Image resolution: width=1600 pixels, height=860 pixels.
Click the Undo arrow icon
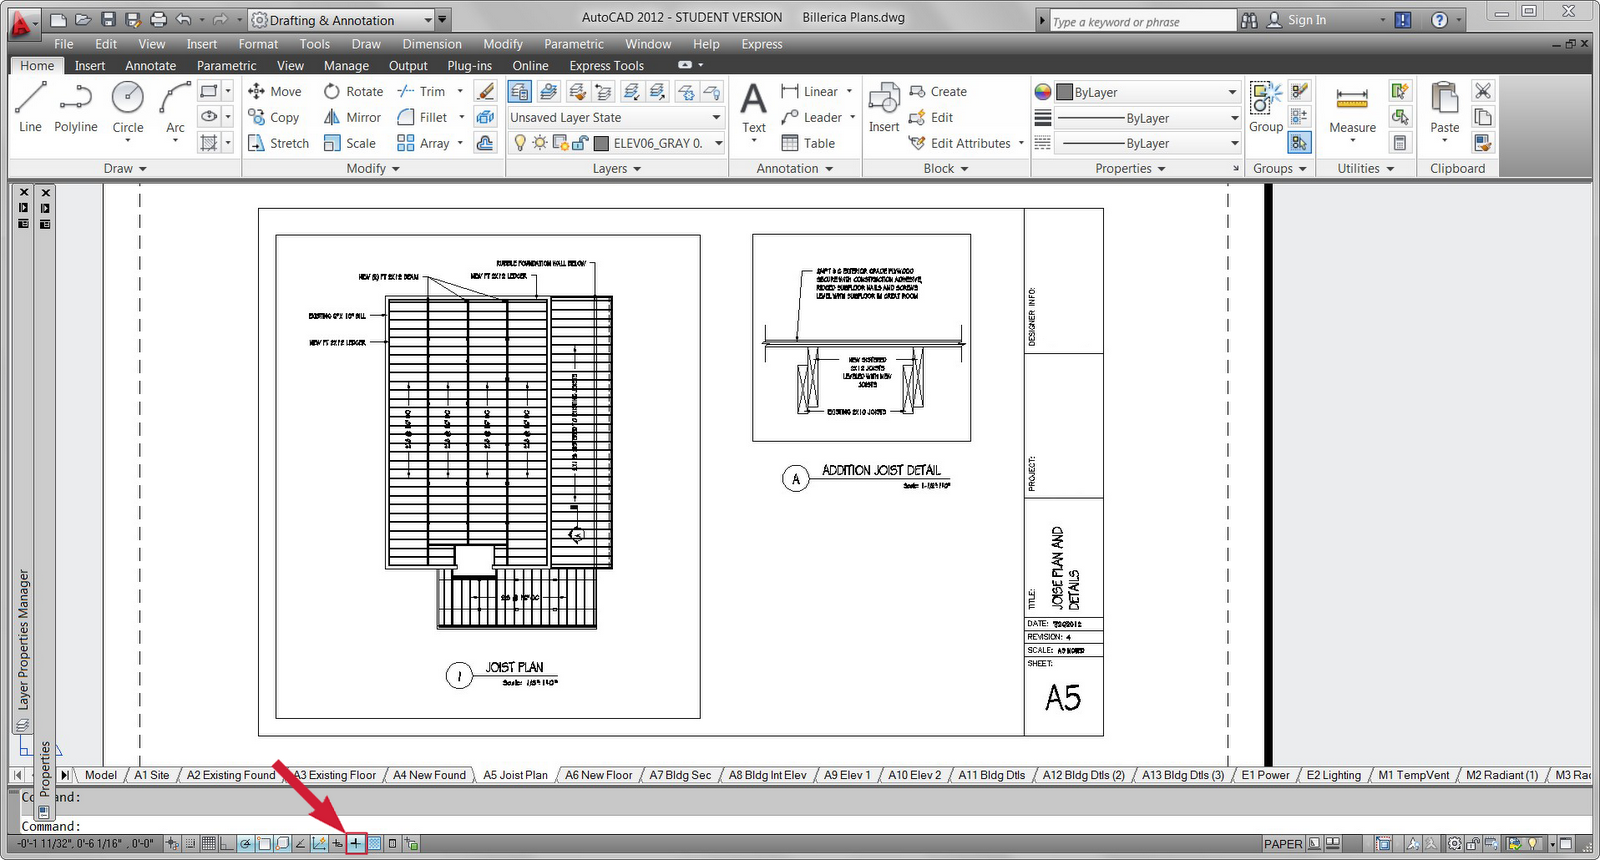pos(183,20)
